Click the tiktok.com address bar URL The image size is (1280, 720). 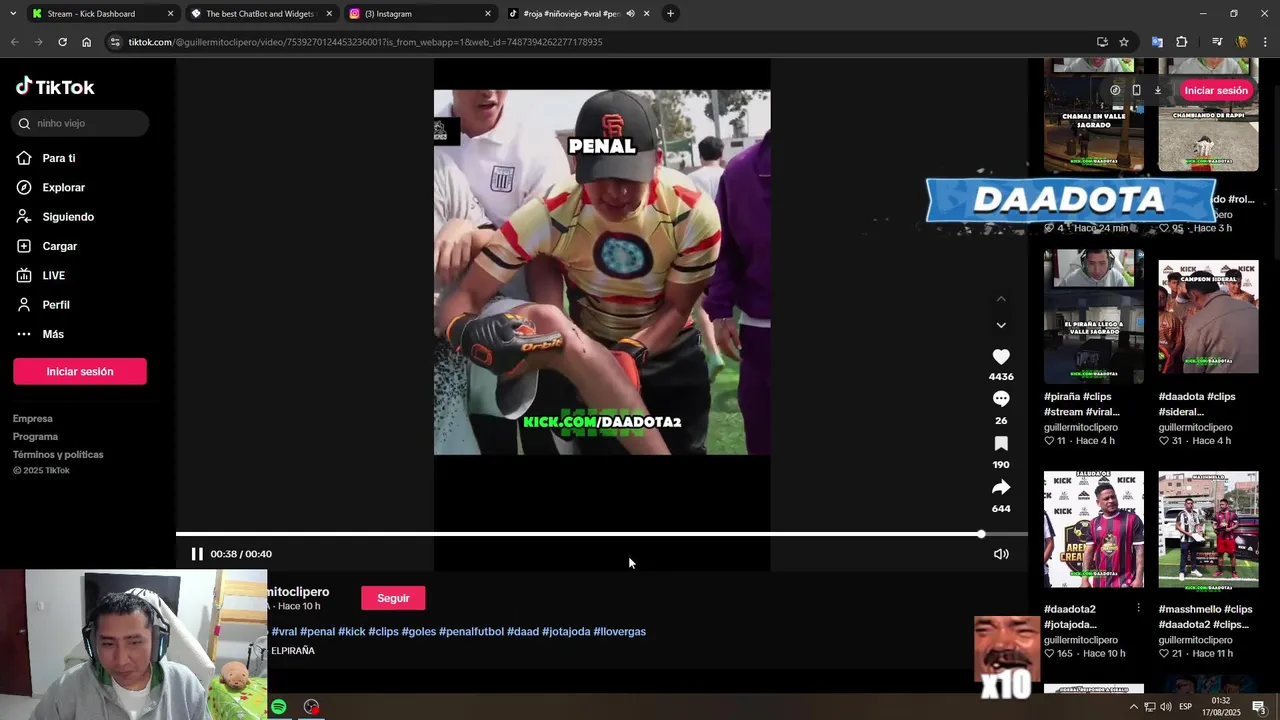click(x=365, y=42)
